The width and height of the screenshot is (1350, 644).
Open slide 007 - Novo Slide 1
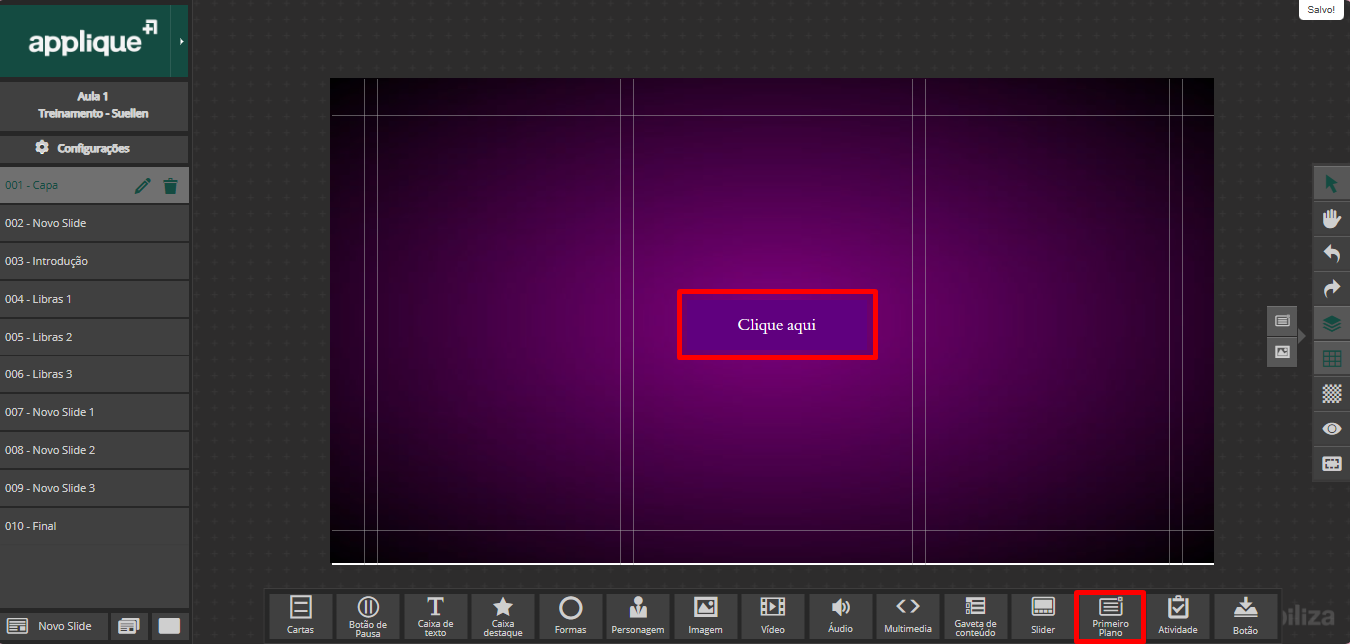94,412
